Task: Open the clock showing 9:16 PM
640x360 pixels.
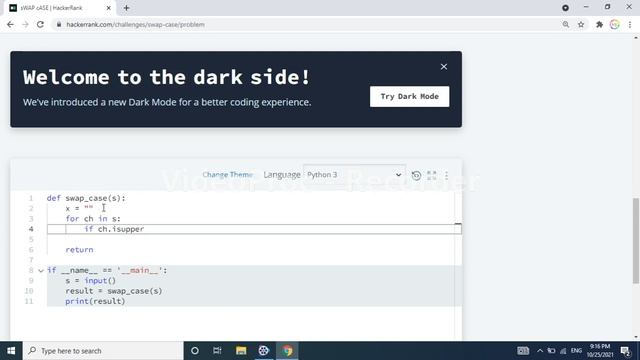Action: (x=600, y=351)
